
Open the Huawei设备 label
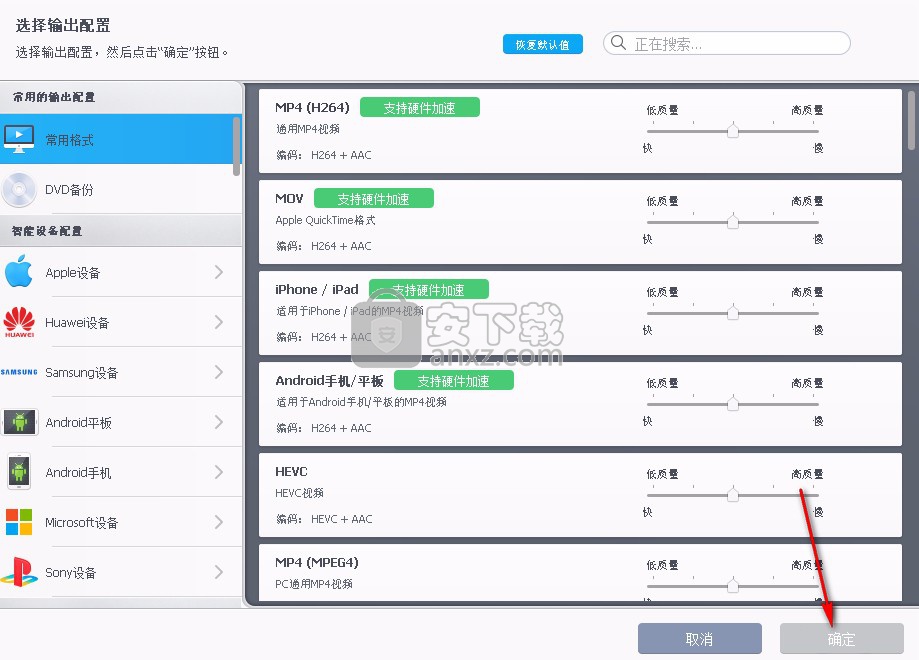tap(77, 322)
